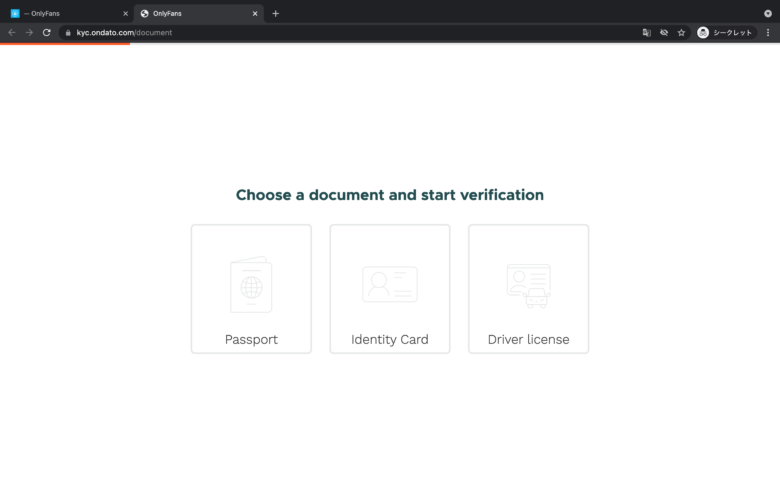Screen dimensions: 780x488
Task: Open the incognito profile シークレット button
Action: (726, 32)
